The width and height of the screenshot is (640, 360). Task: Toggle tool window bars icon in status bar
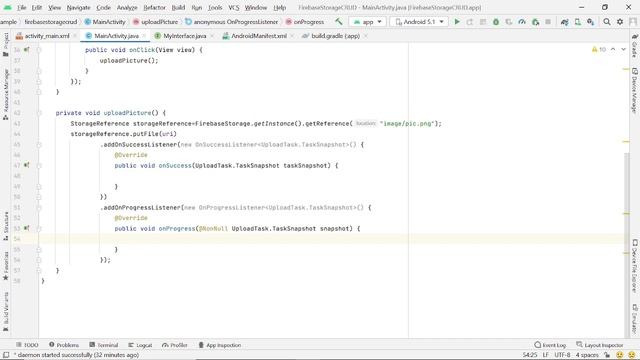(x=6, y=355)
